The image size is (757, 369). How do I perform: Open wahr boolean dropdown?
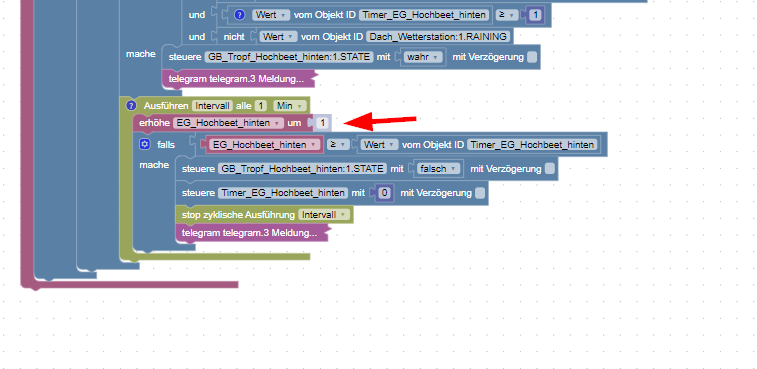pos(423,57)
